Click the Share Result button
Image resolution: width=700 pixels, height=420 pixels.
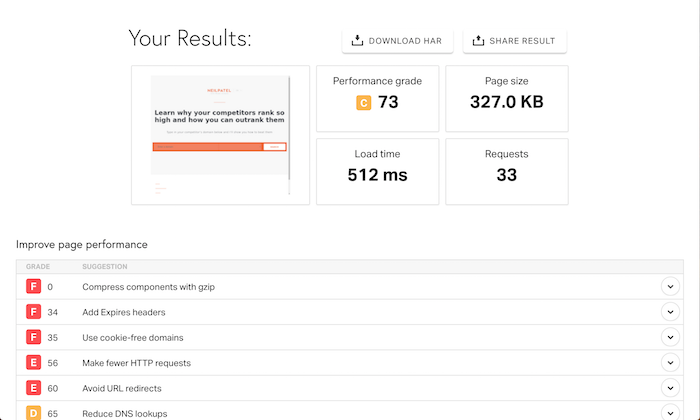point(514,41)
